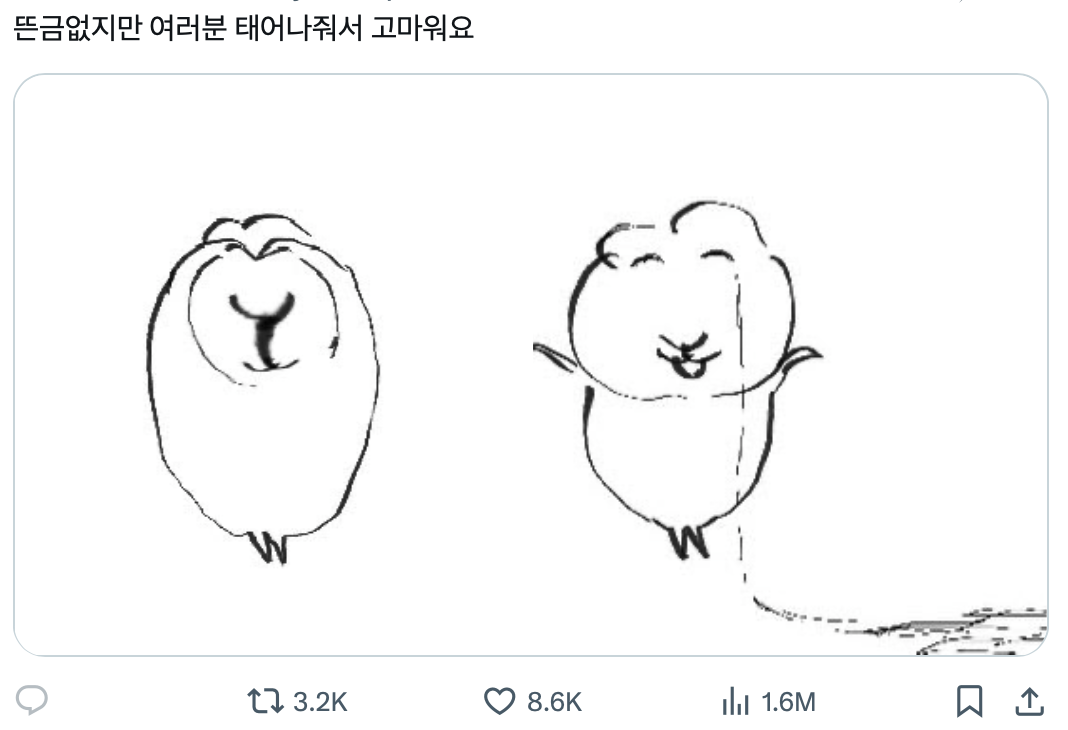Image resolution: width=1068 pixels, height=730 pixels.
Task: Click the 8.6K likes count
Action: [x=554, y=702]
